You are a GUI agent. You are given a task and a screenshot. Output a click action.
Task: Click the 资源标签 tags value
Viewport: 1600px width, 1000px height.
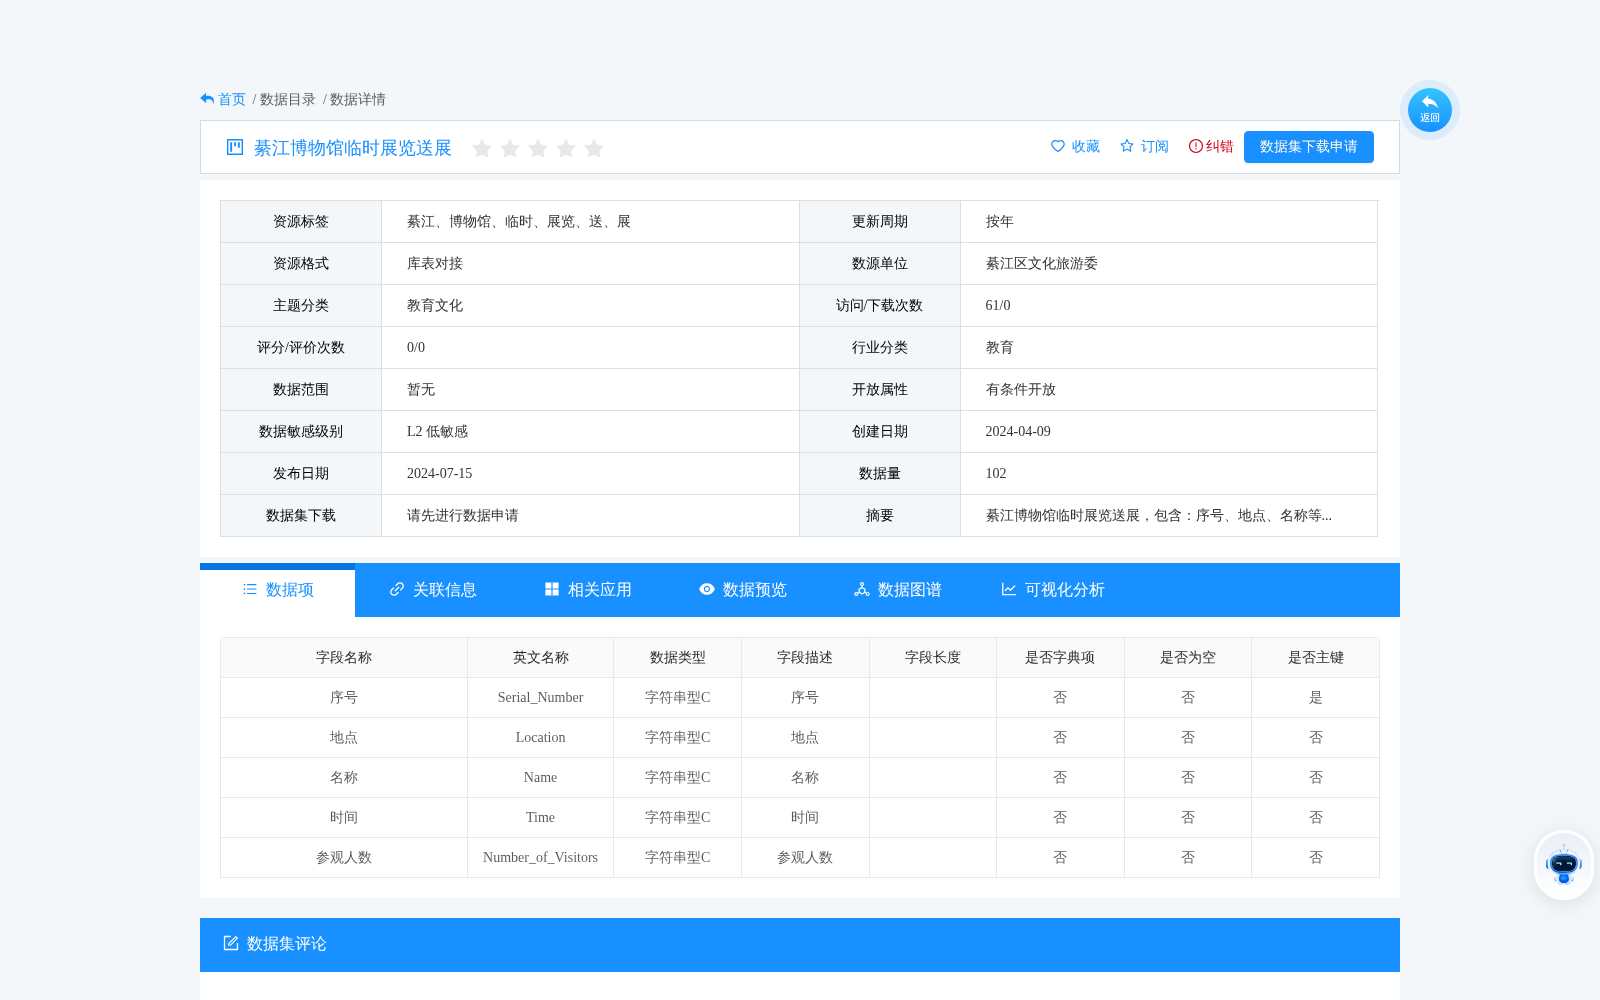pyautogui.click(x=518, y=221)
